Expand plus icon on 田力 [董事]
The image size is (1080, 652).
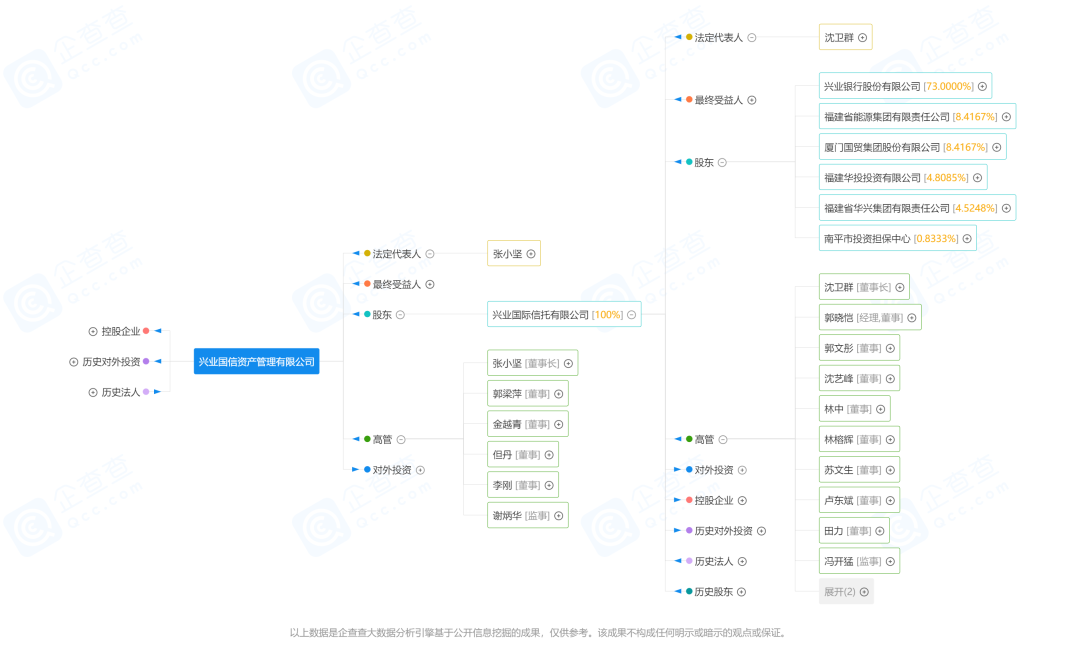(880, 531)
